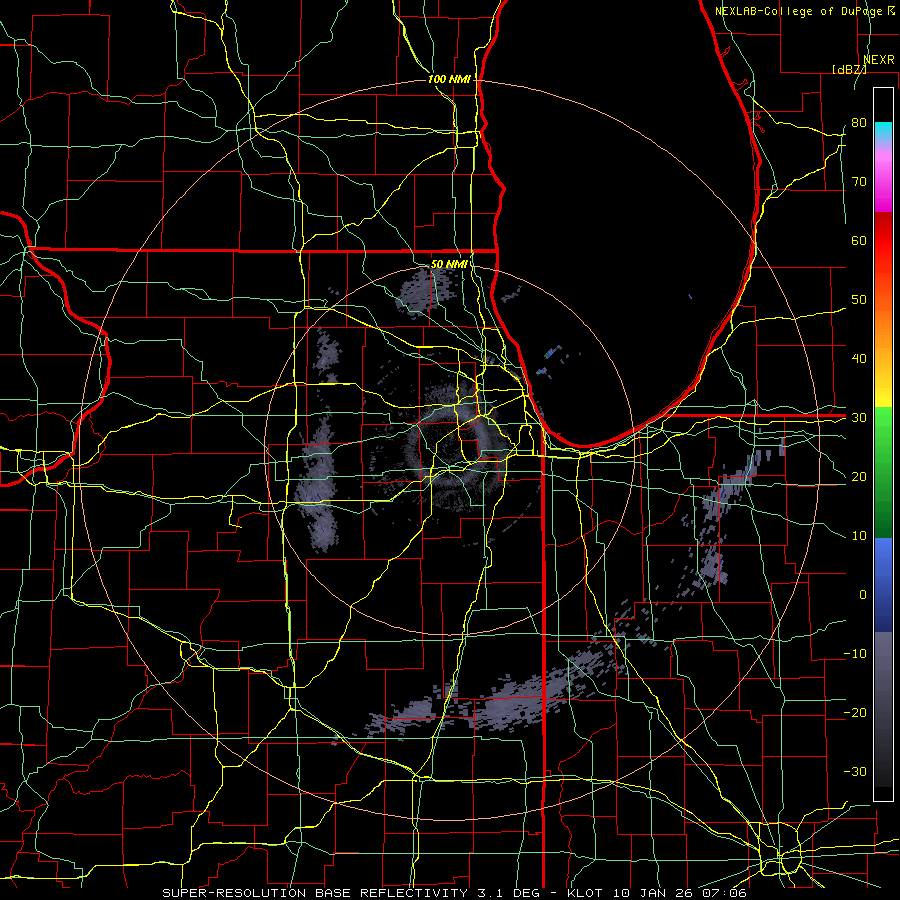
Task: Click the 100 NMI range ring label
Action: 448,79
